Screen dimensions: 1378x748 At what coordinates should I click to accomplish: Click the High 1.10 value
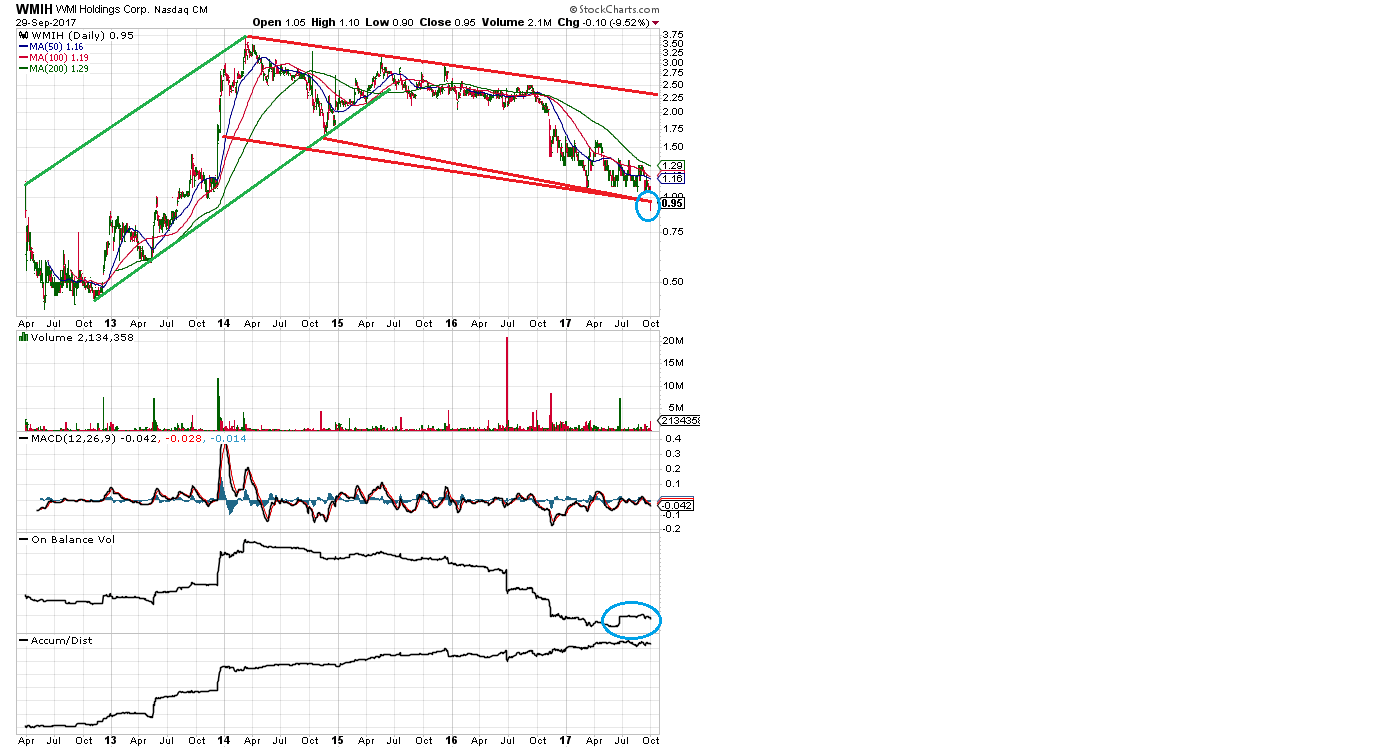[x=336, y=22]
